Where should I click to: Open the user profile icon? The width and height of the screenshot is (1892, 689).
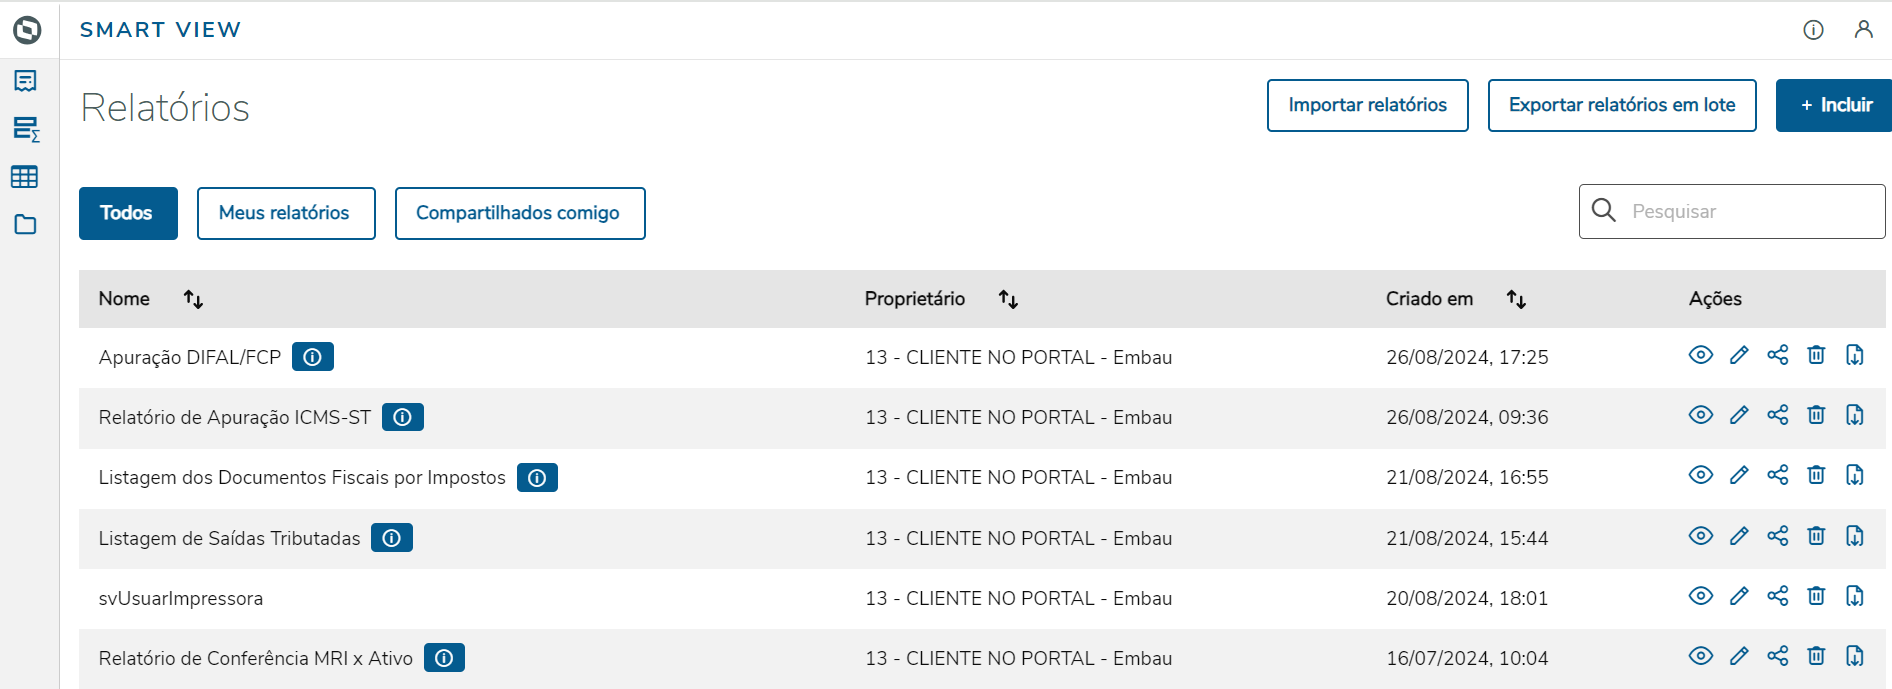[x=1863, y=30]
